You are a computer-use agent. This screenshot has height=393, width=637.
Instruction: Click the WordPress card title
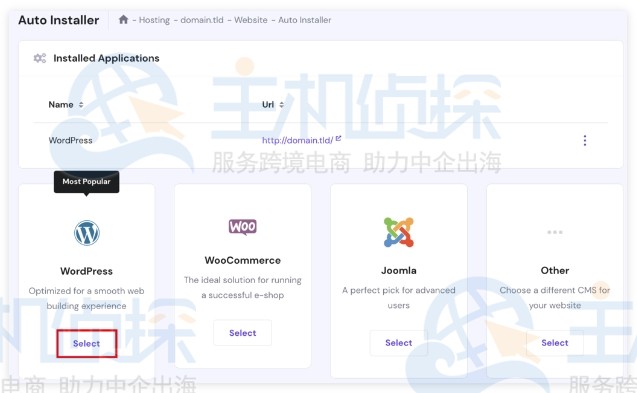click(87, 271)
